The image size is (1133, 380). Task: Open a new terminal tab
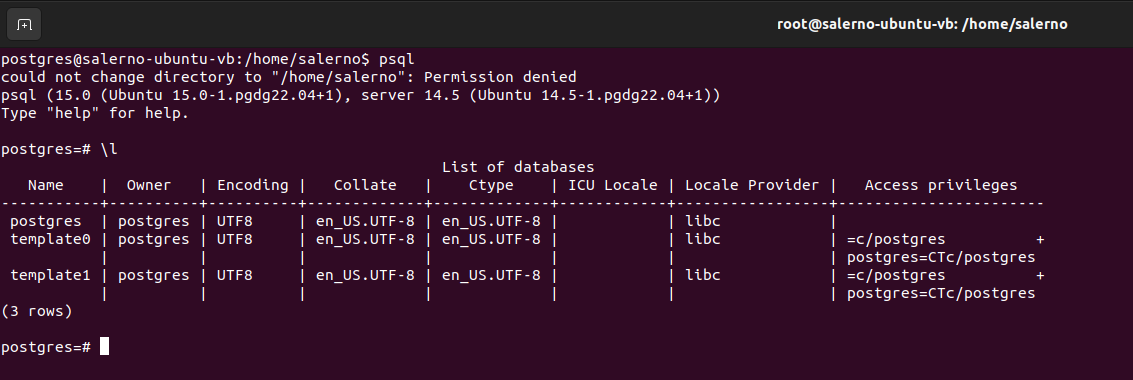pos(24,25)
